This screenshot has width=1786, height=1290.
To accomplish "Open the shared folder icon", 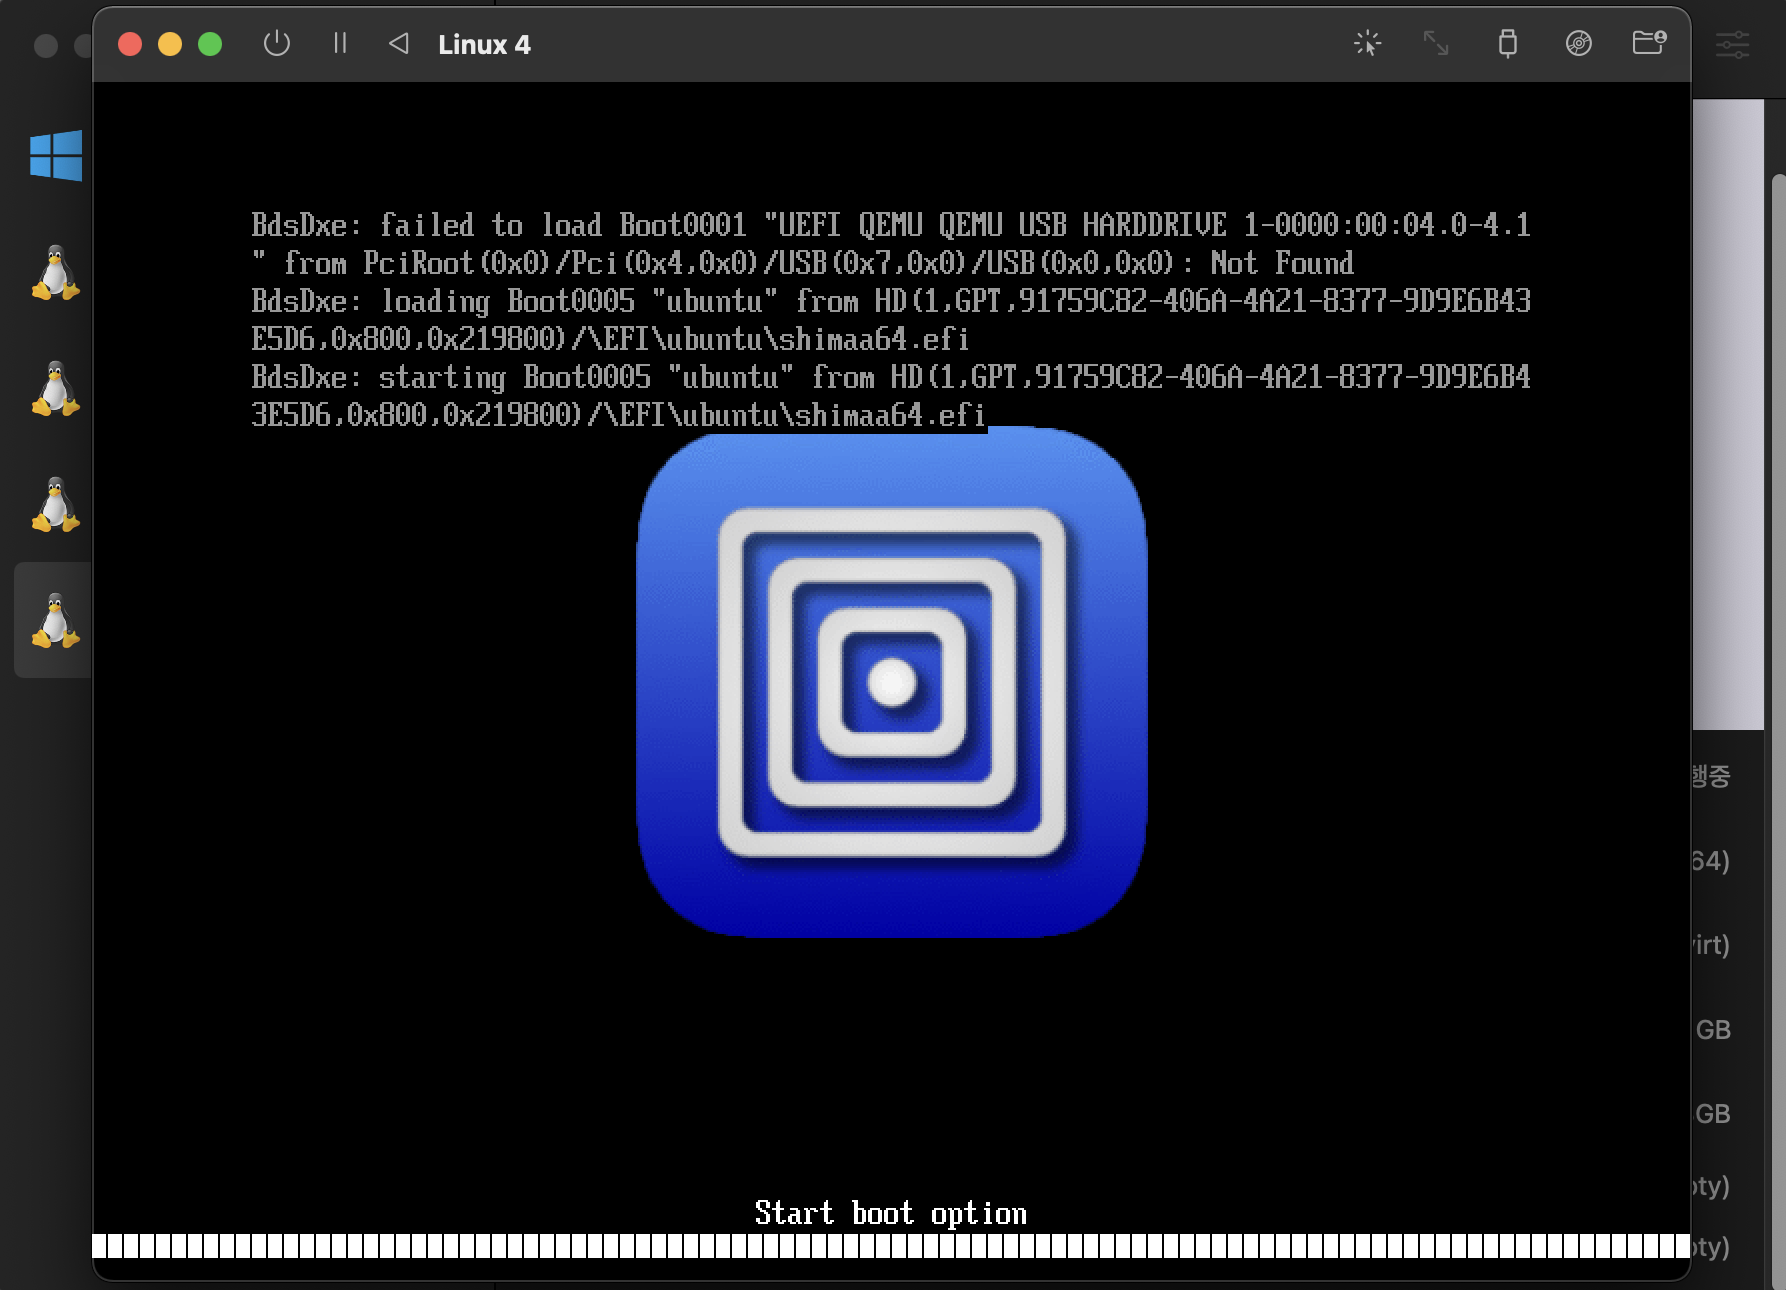I will click(x=1649, y=43).
